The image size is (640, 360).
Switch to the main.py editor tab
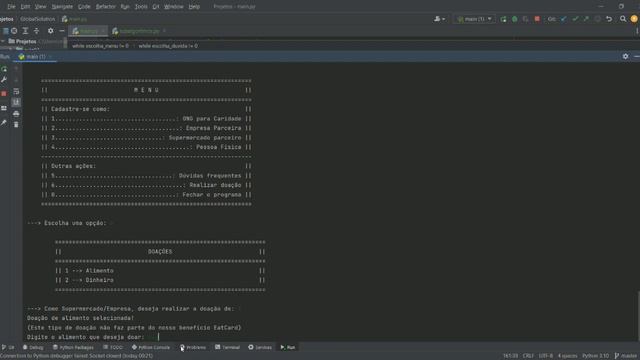[89, 31]
